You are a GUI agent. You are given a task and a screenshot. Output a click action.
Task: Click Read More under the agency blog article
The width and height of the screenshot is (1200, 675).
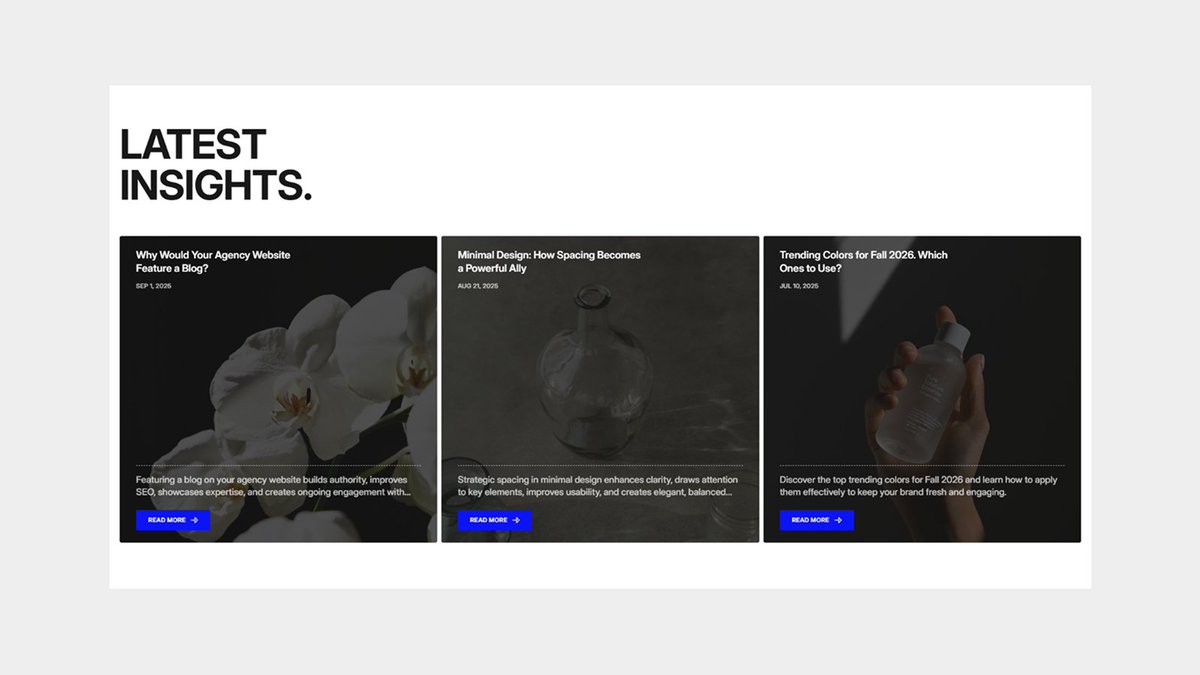coord(173,520)
